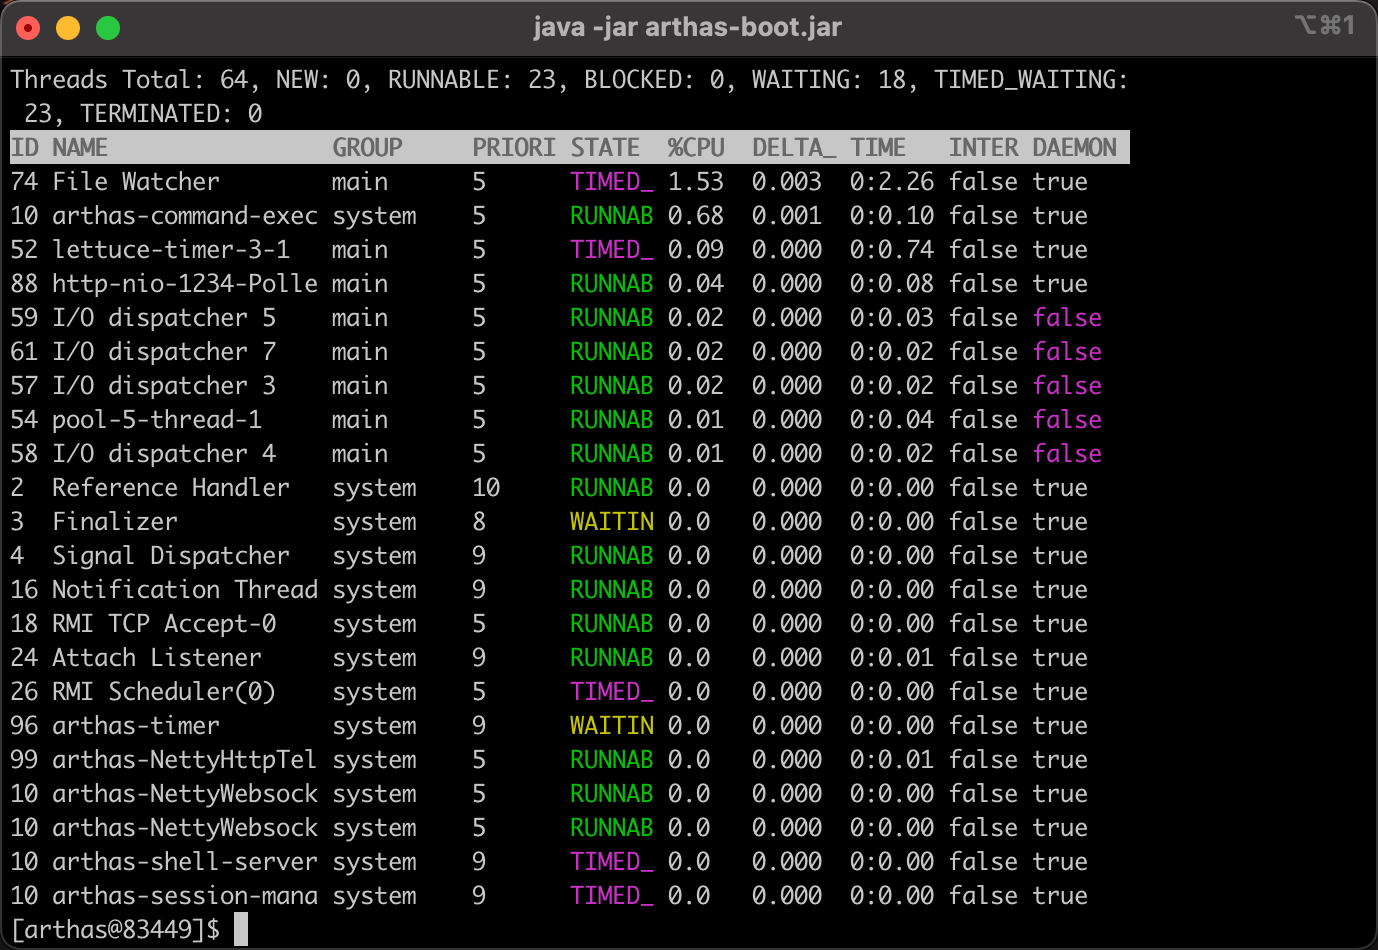This screenshot has height=950, width=1378.
Task: Click the yellow minimize window button
Action: 68,28
